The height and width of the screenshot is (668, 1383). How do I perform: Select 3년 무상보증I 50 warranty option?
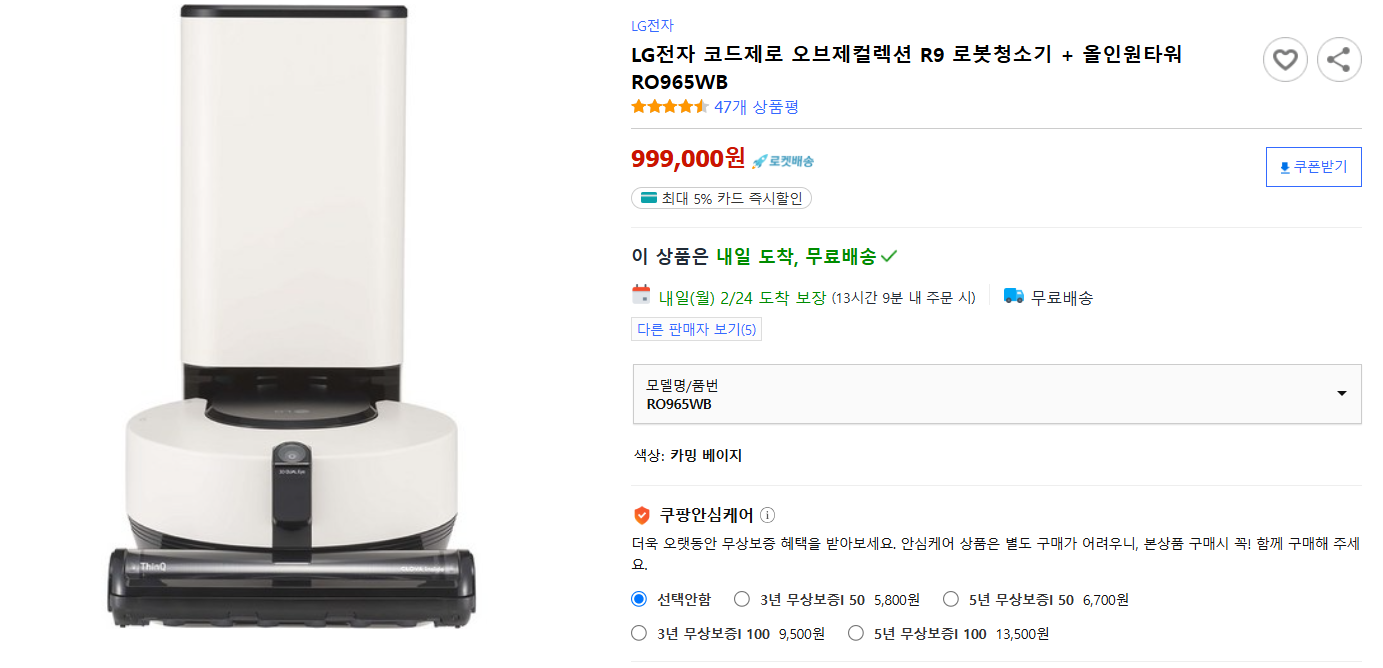pyautogui.click(x=741, y=598)
